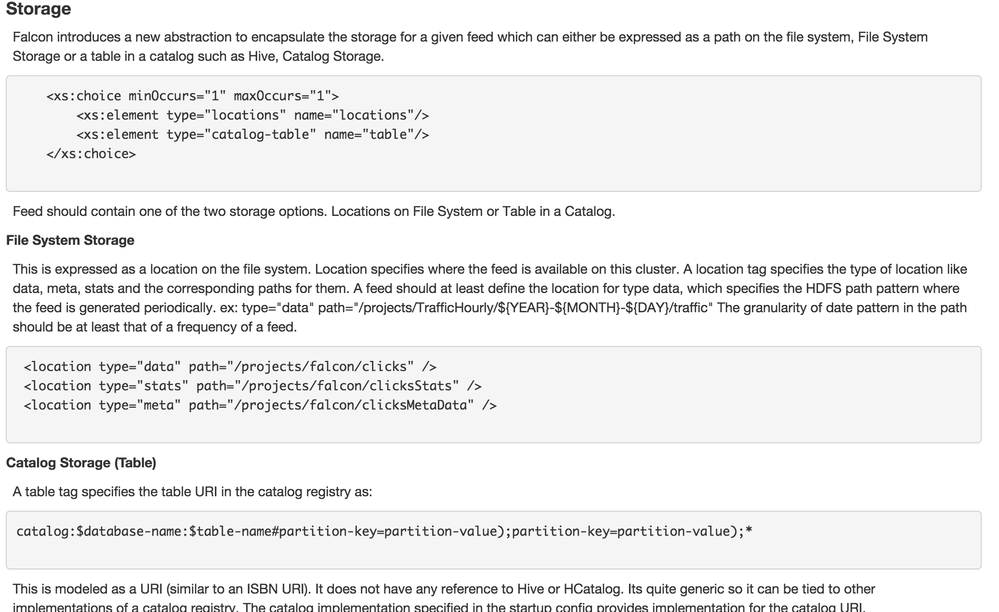
Task: Click the location type="stats" code line
Action: click(x=252, y=386)
